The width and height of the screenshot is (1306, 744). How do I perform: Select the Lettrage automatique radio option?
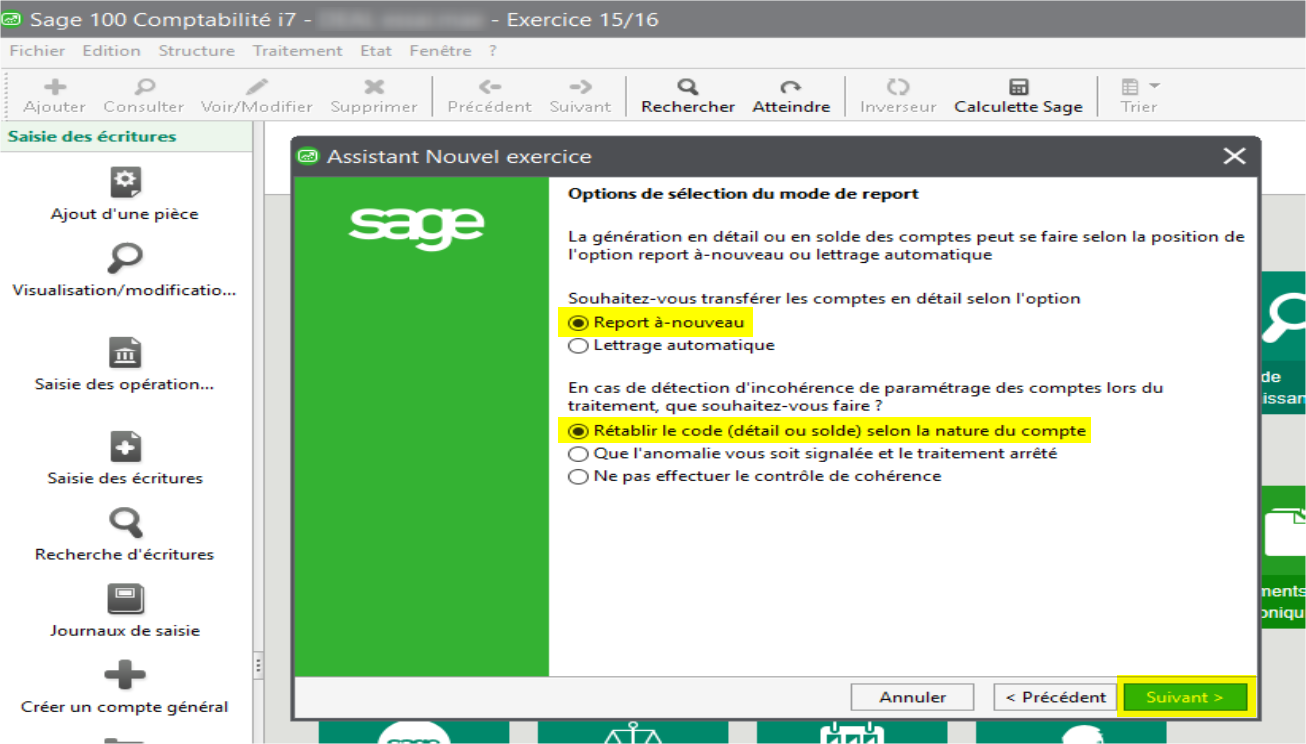pyautogui.click(x=578, y=346)
